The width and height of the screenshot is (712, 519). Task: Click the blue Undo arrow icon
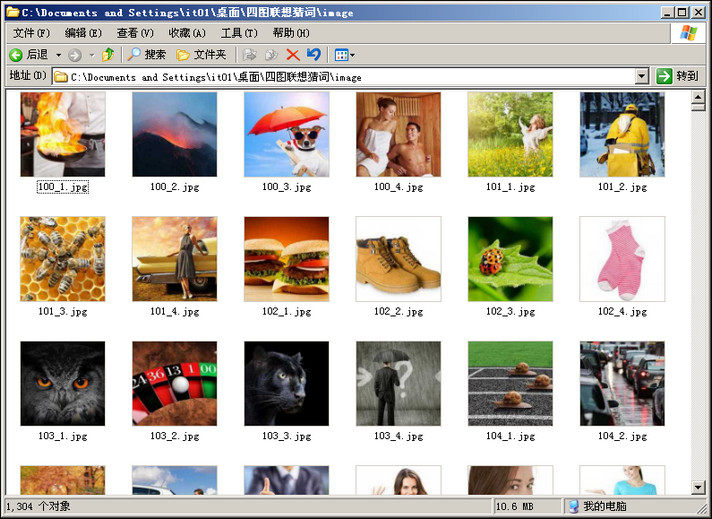click(314, 55)
